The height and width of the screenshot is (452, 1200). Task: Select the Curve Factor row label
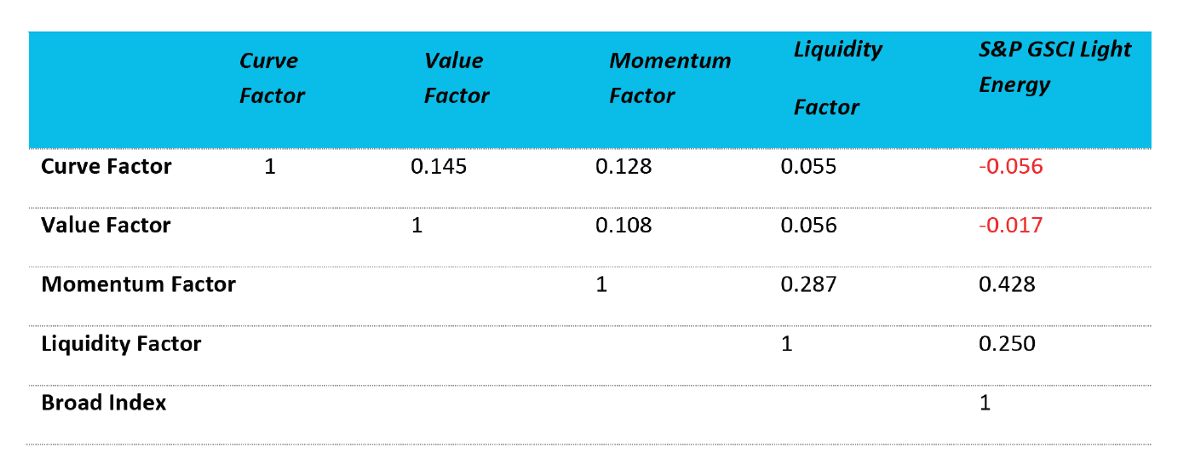coord(106,167)
